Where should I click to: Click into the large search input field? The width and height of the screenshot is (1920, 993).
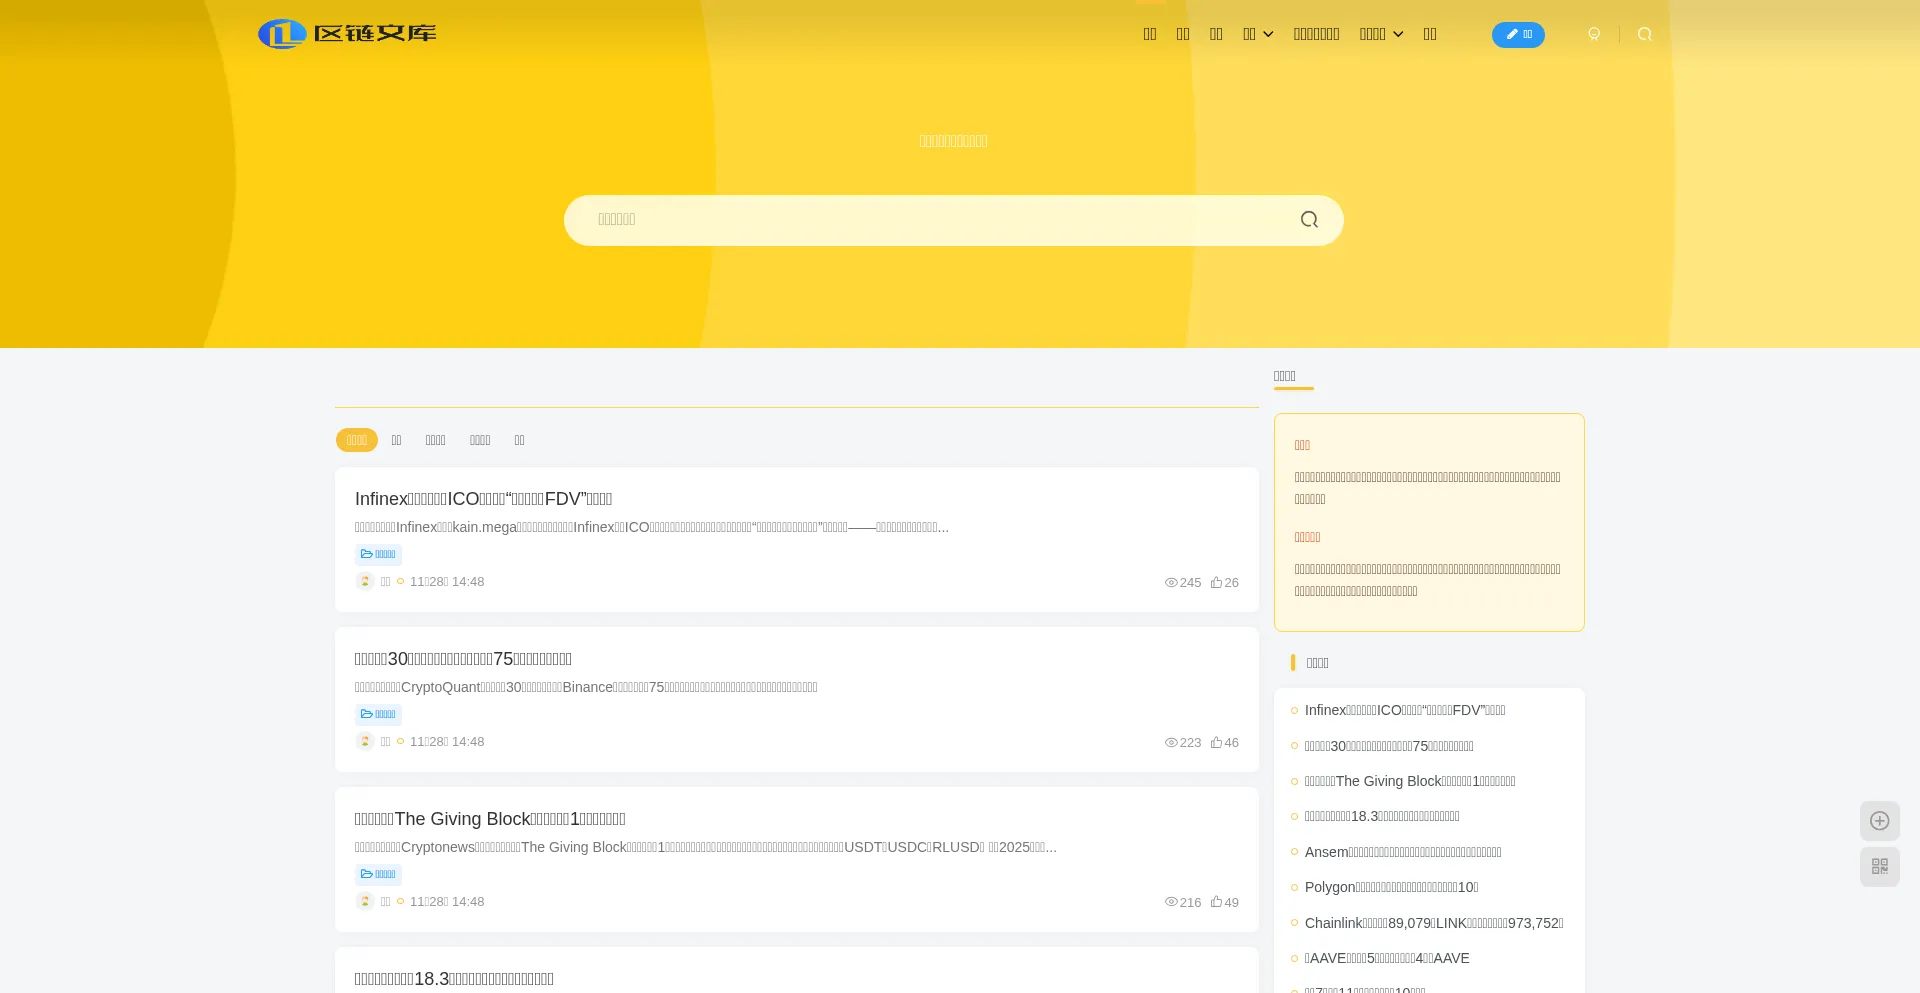click(930, 220)
